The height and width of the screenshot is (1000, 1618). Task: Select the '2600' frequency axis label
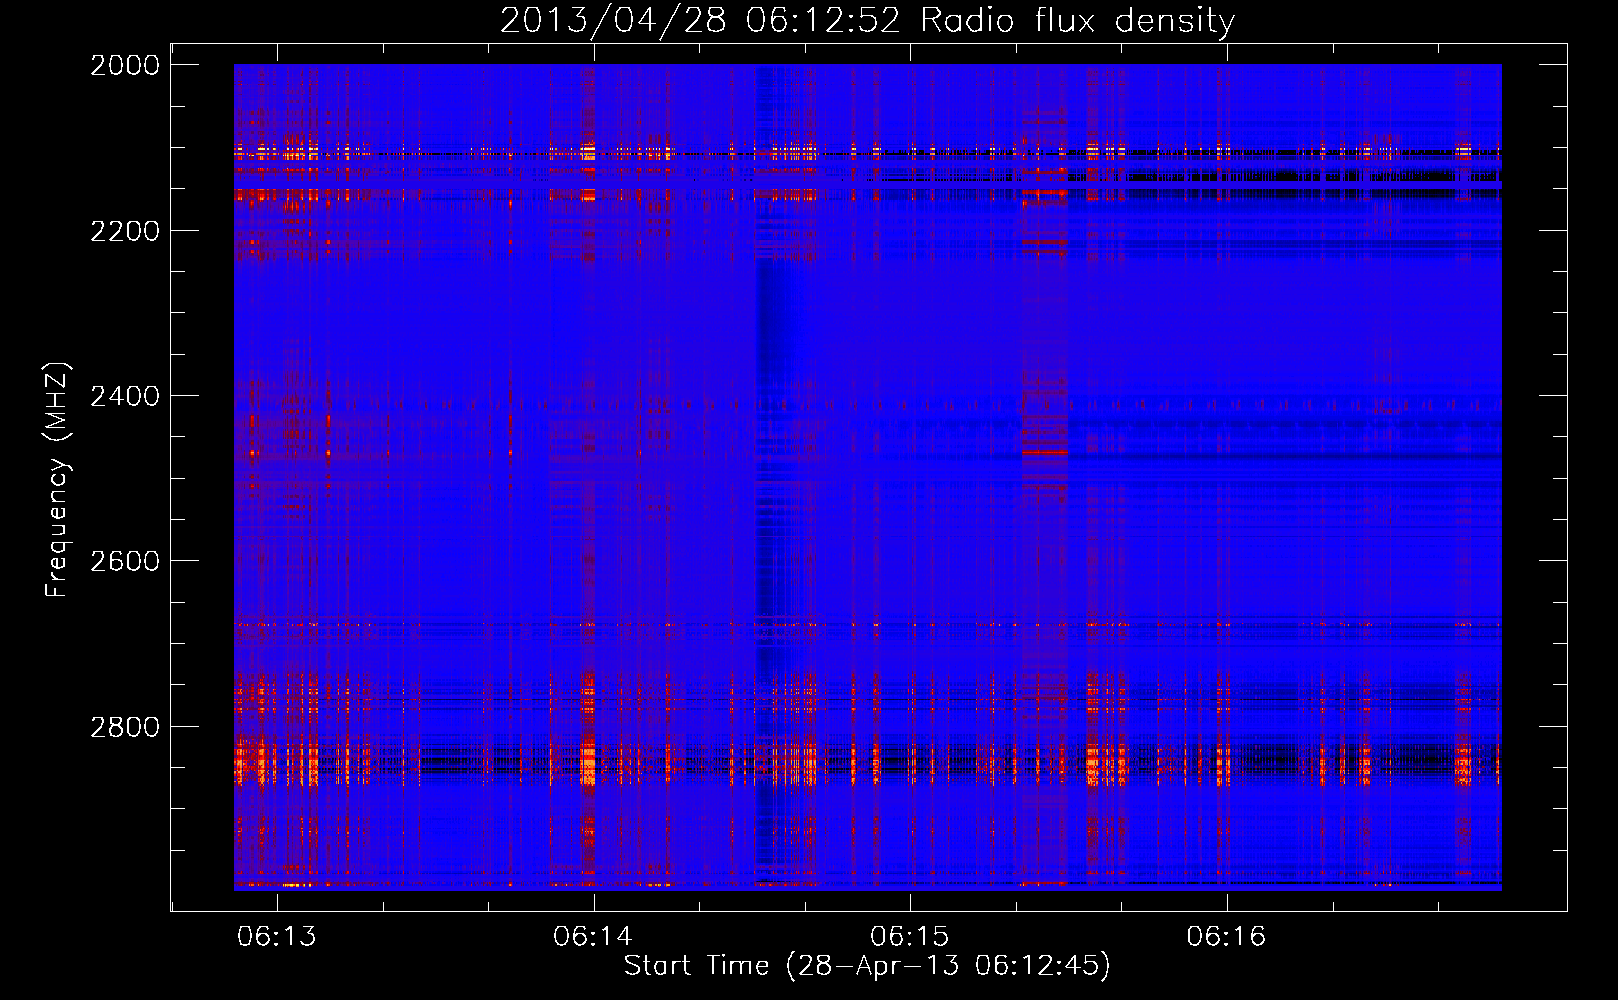click(125, 561)
